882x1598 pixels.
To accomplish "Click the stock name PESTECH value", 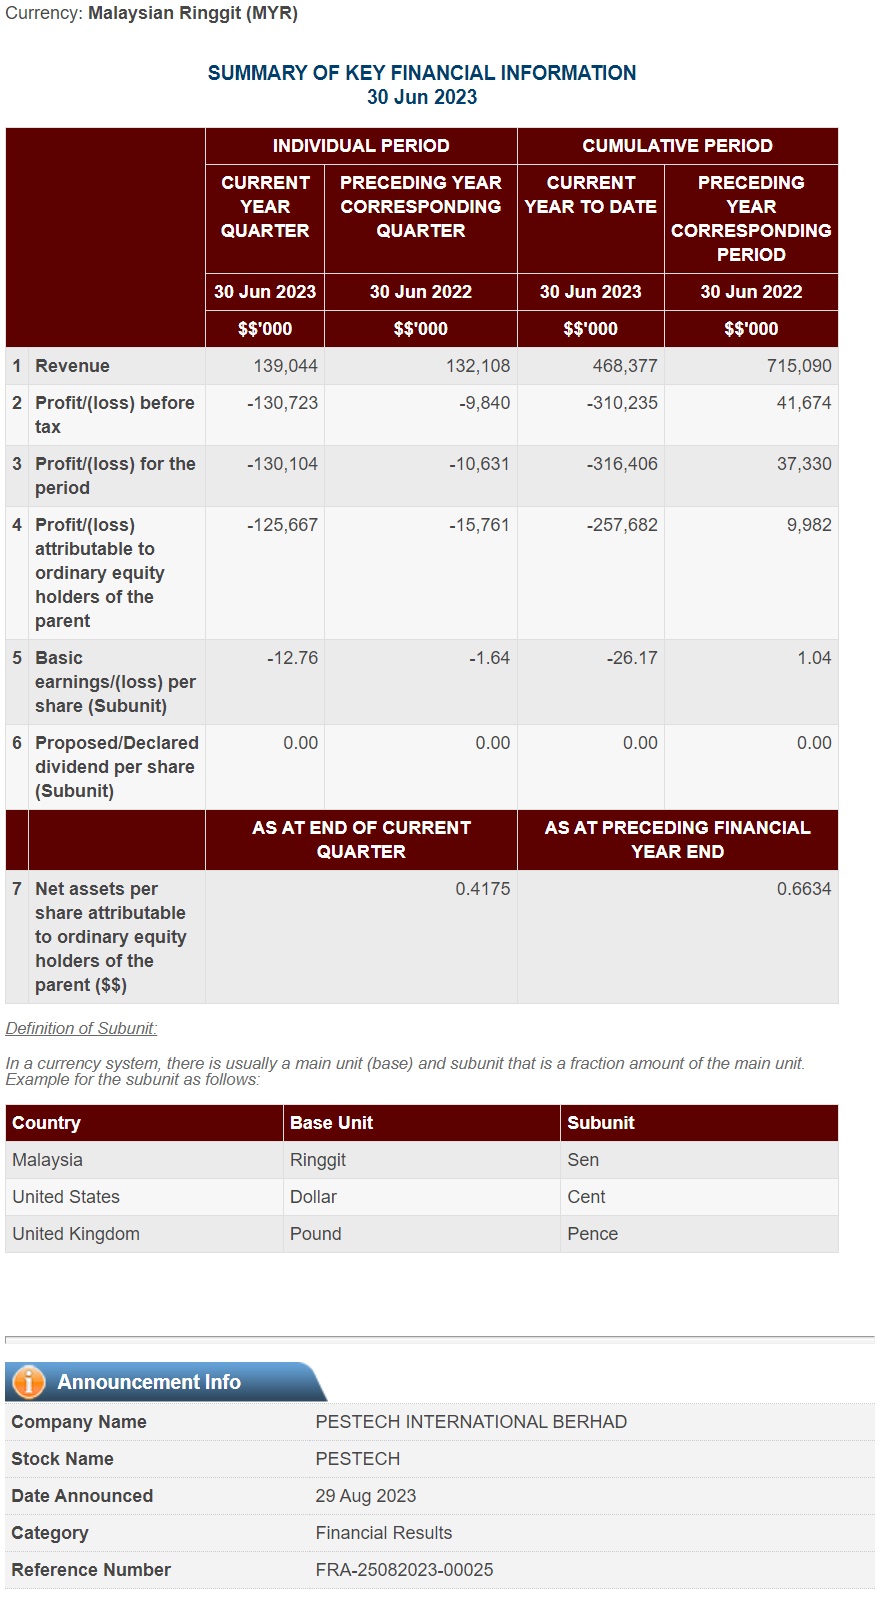I will 357,1459.
